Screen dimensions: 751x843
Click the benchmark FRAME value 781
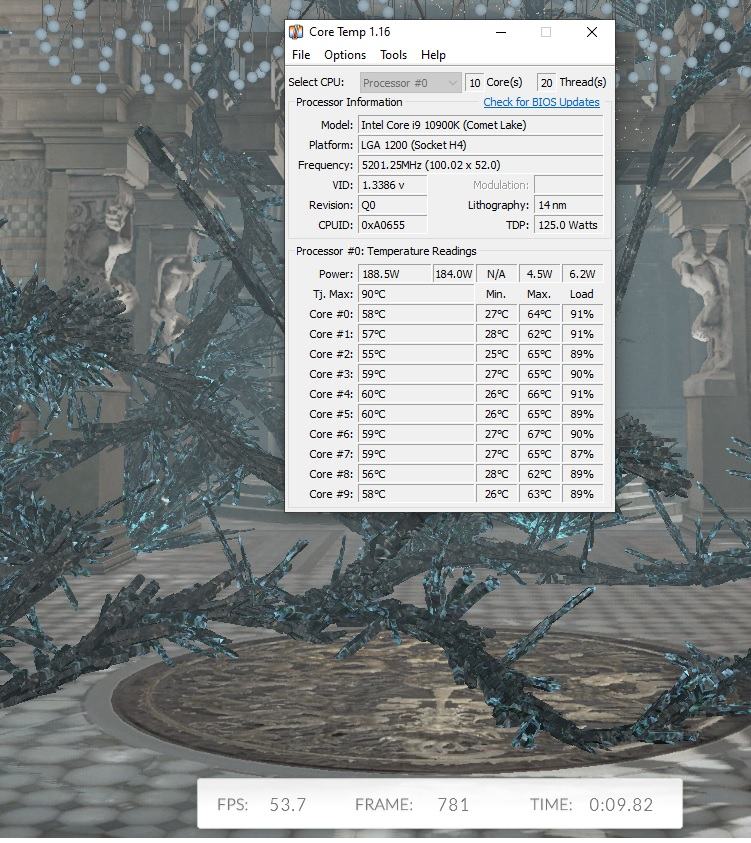[x=453, y=805]
